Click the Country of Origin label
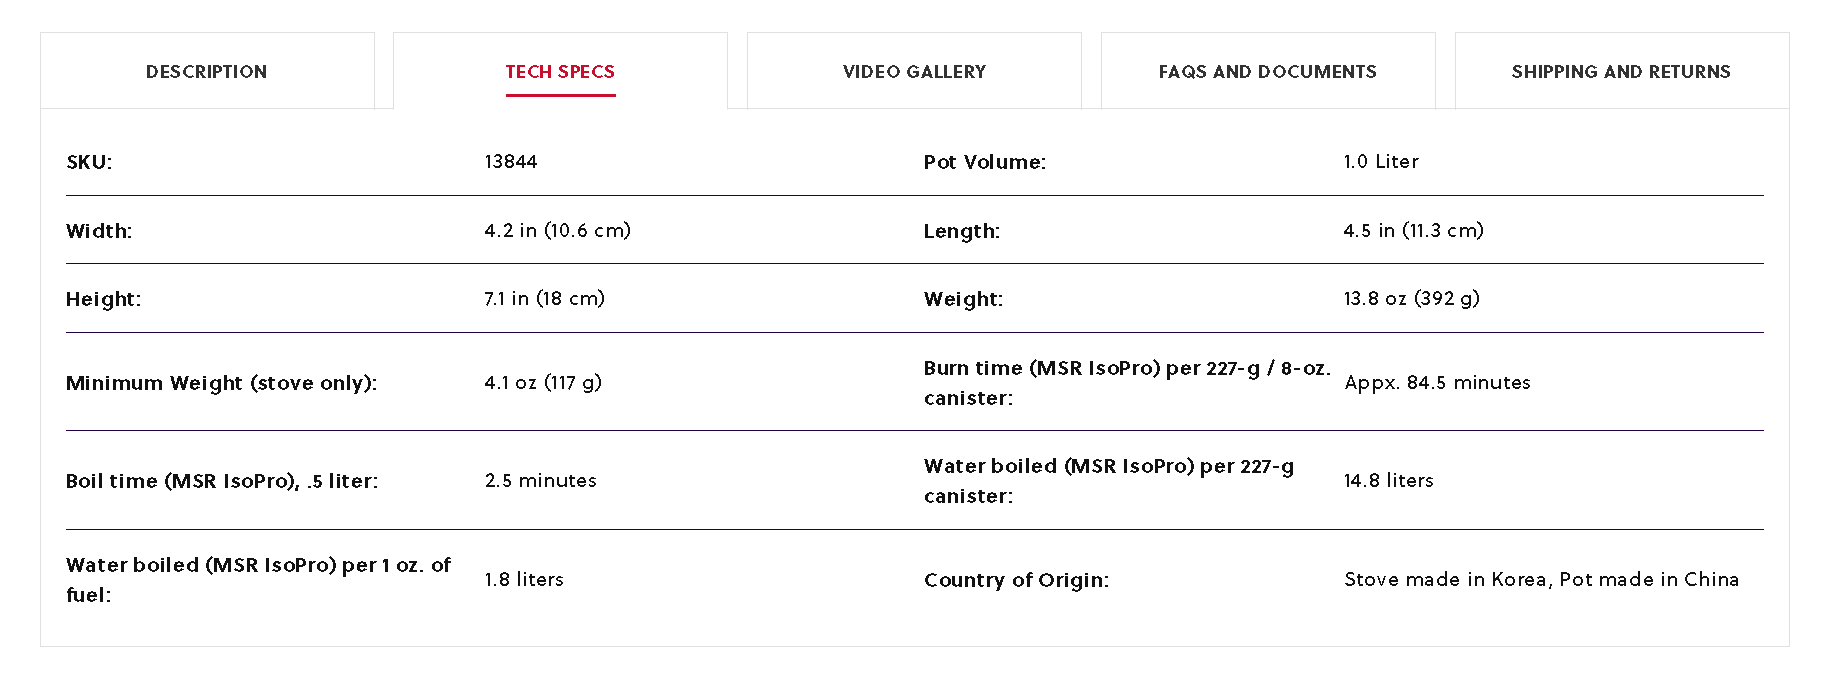Viewport: 1833px width, 673px height. 1016,580
